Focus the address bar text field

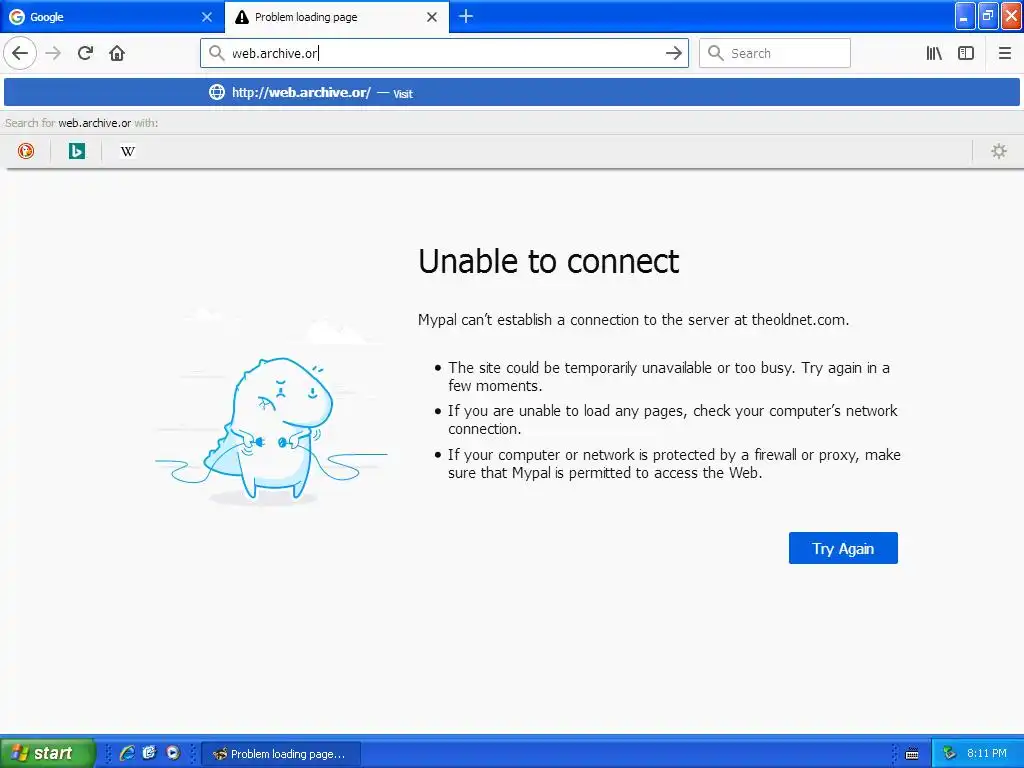[444, 53]
